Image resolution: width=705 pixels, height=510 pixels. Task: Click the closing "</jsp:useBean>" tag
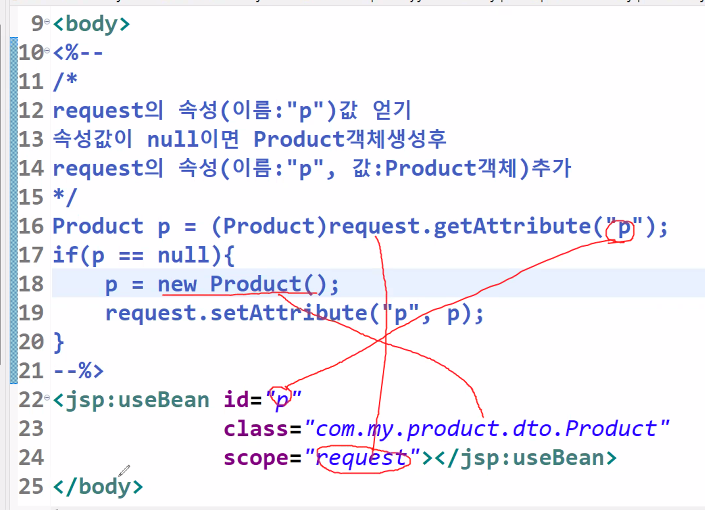526,458
